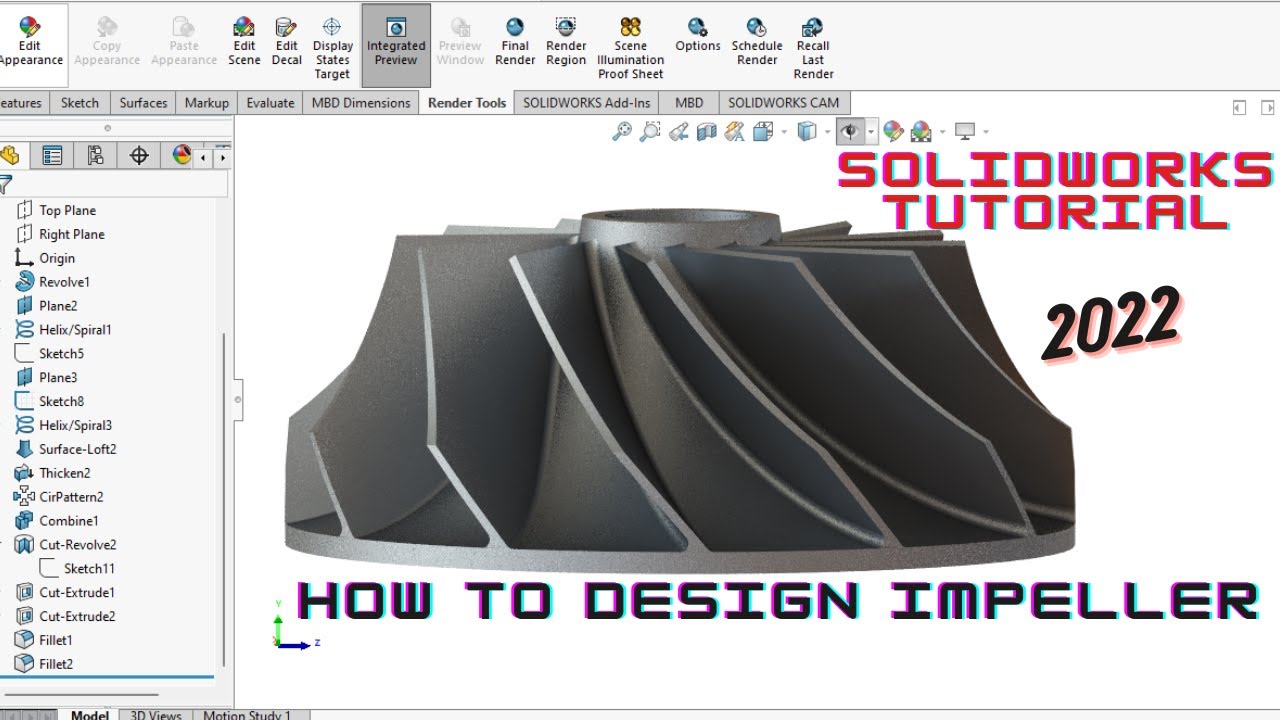Open the View Orientation cube menu

pos(764,131)
